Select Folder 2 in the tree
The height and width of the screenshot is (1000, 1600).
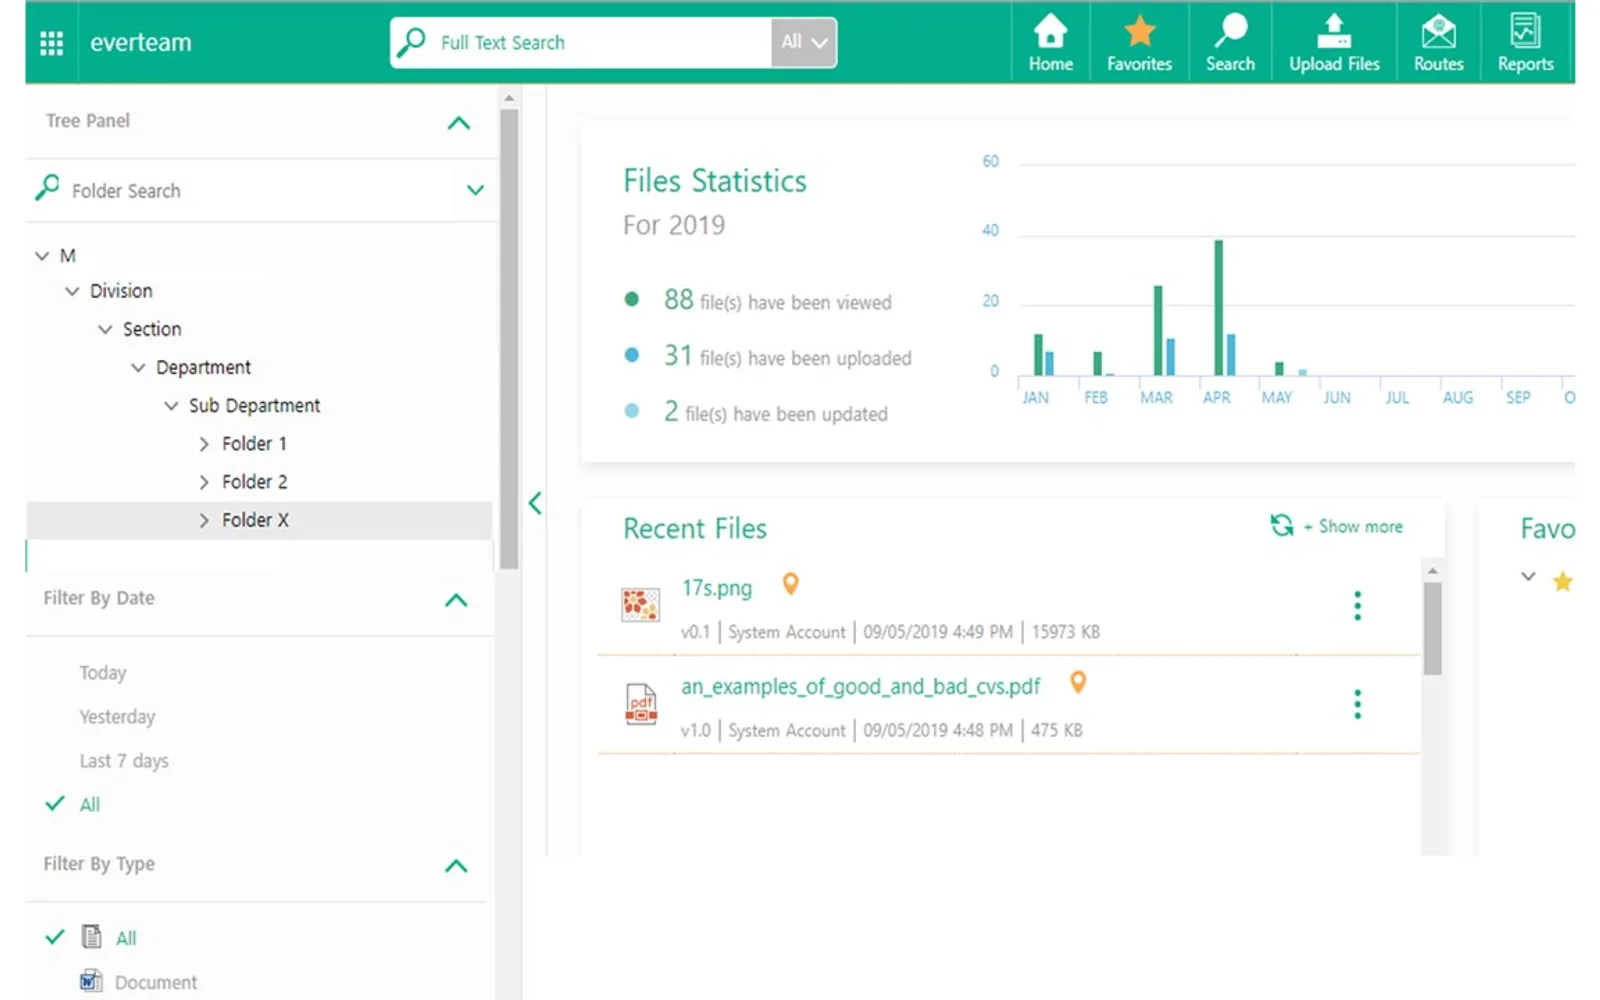click(254, 482)
